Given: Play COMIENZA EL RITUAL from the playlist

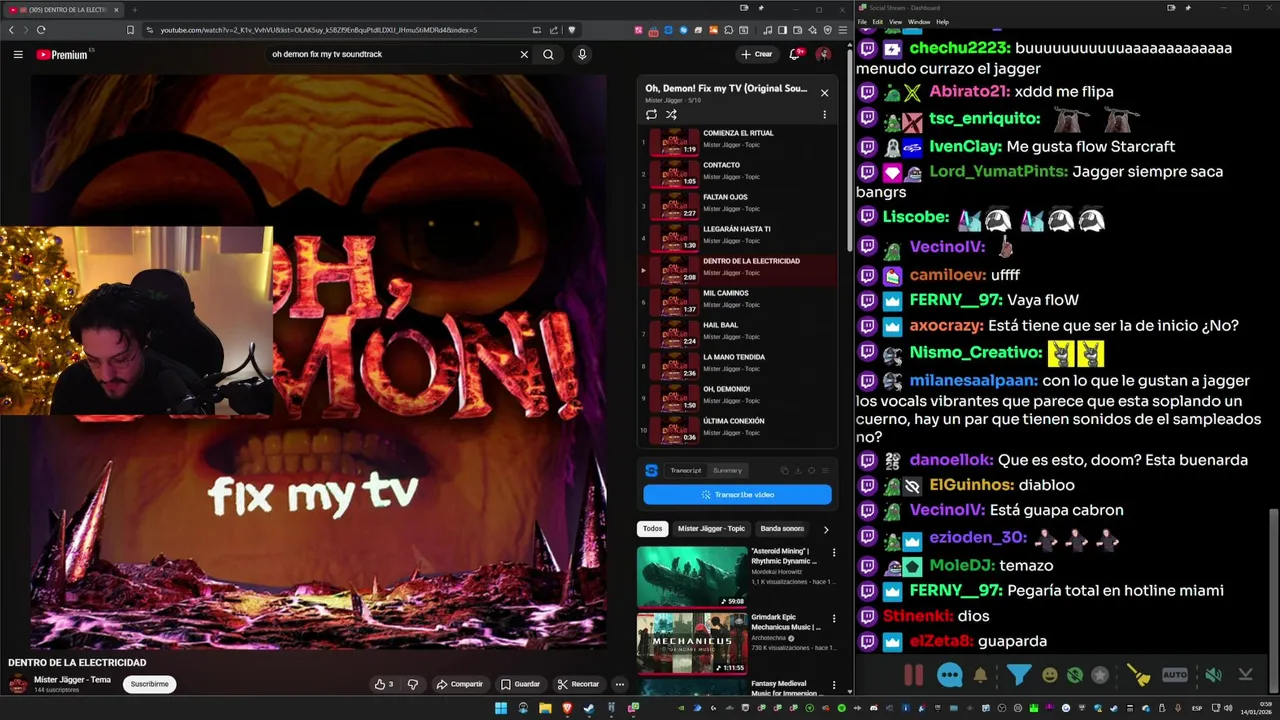Looking at the screenshot, I should 738,142.
